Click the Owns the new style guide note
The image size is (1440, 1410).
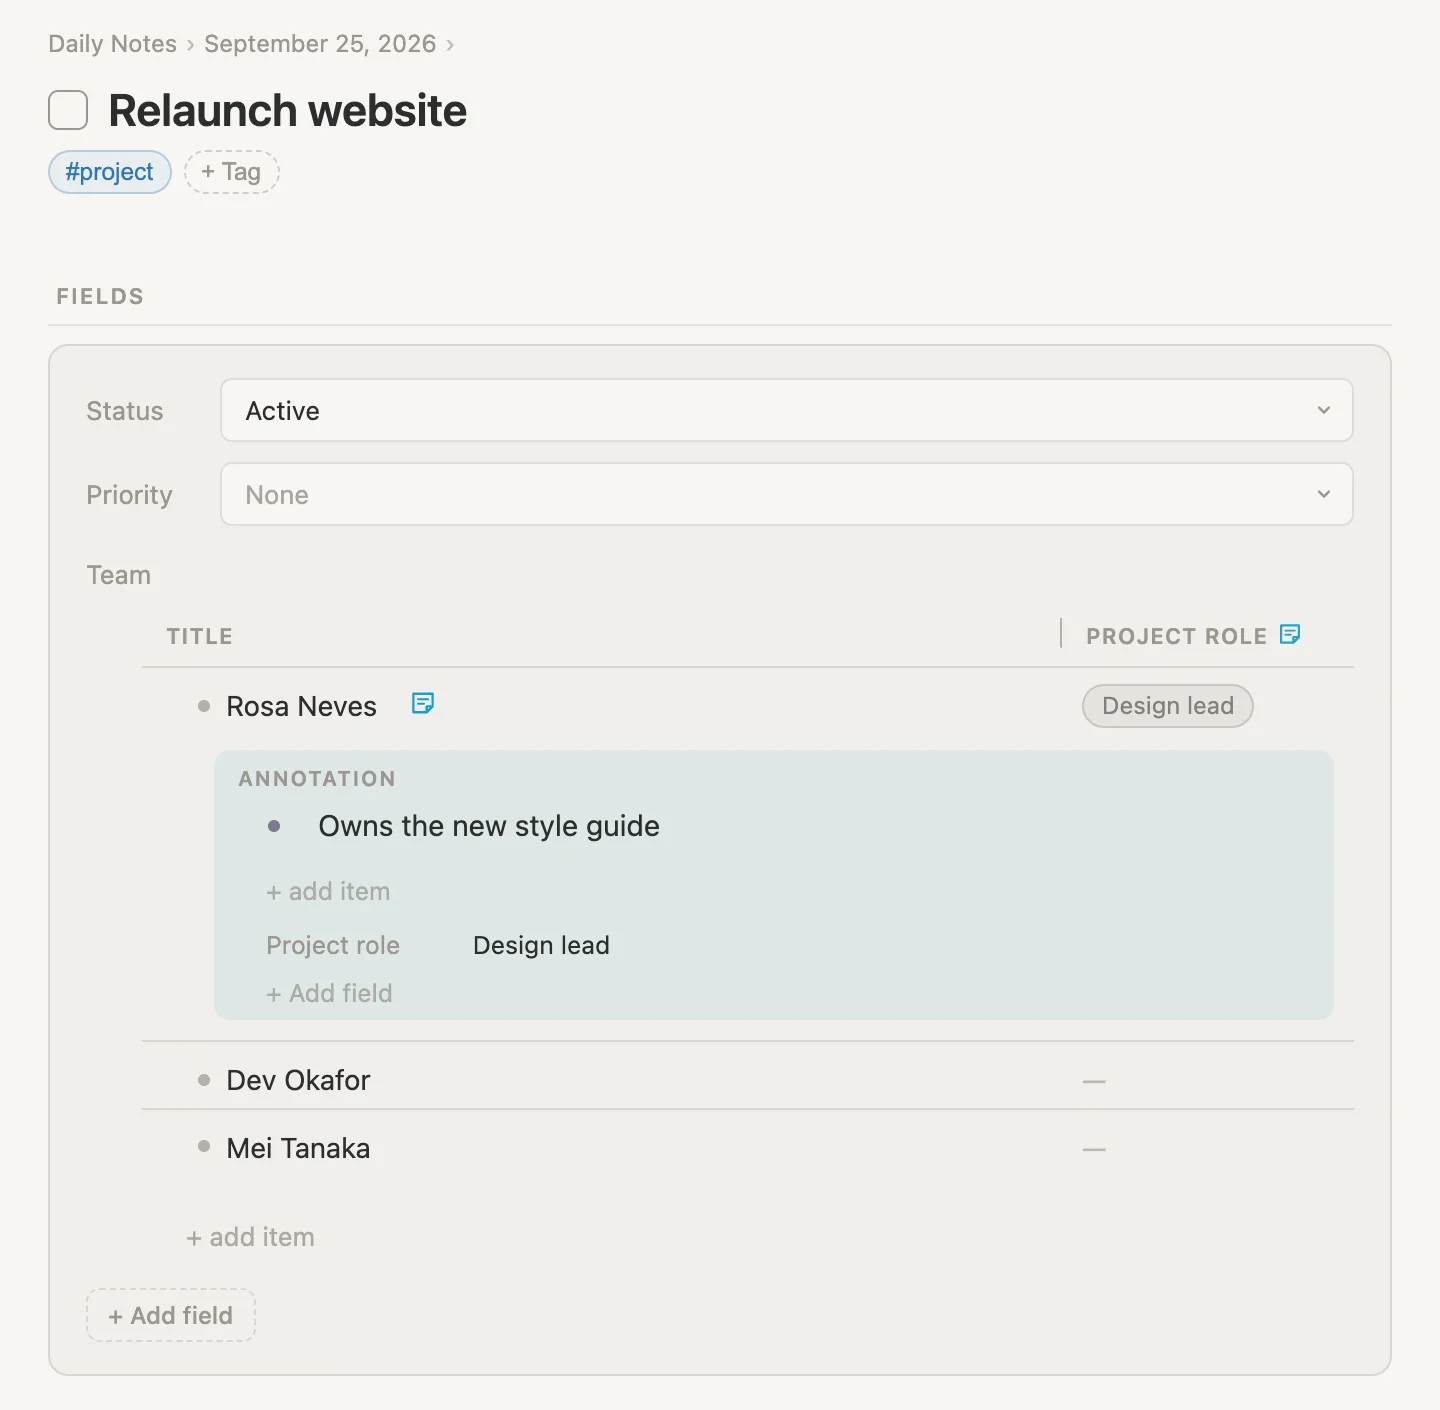(489, 826)
